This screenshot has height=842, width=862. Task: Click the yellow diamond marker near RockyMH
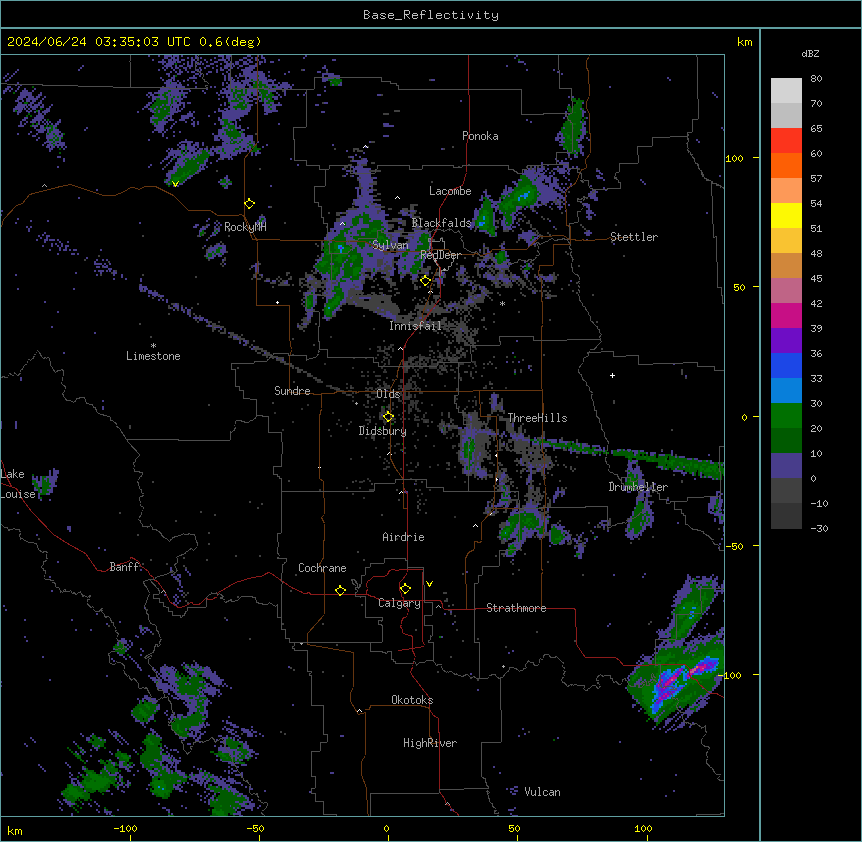250,204
